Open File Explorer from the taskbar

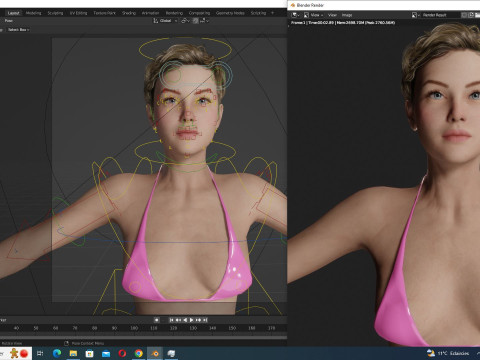(x=73, y=353)
